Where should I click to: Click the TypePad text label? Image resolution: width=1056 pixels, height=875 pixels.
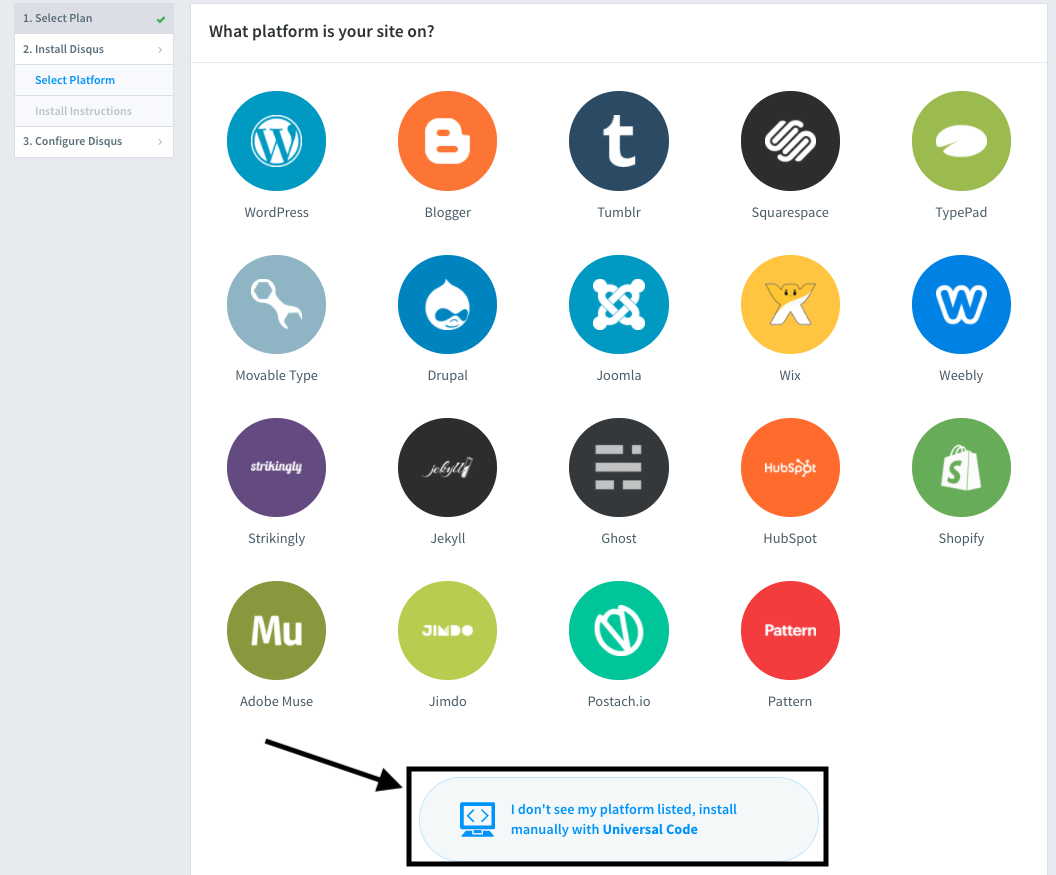point(961,213)
